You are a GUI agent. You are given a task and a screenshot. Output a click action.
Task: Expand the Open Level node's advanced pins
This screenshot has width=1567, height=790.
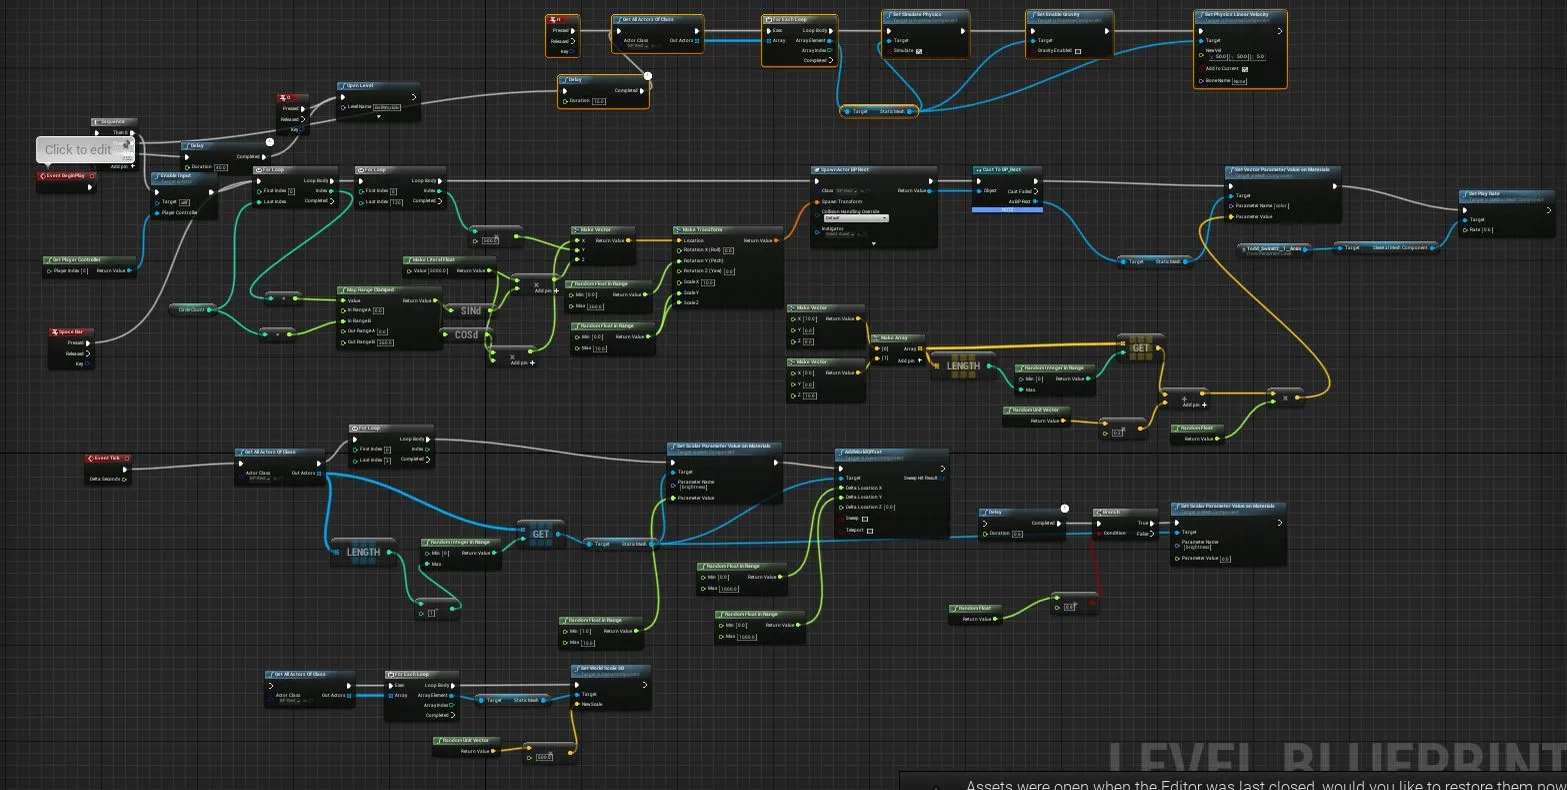tap(378, 117)
